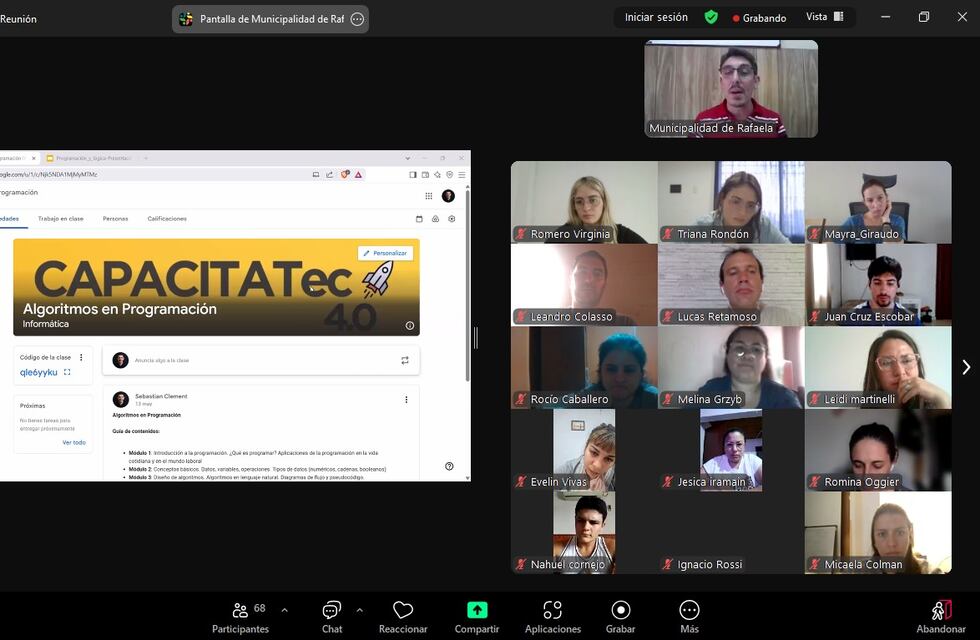Expand the chevron next to Participantes

click(x=283, y=608)
